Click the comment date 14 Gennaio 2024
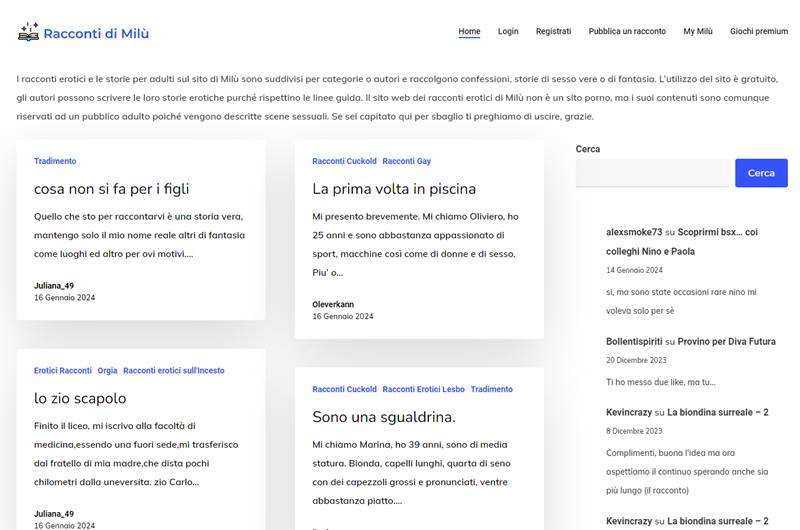 (634, 270)
